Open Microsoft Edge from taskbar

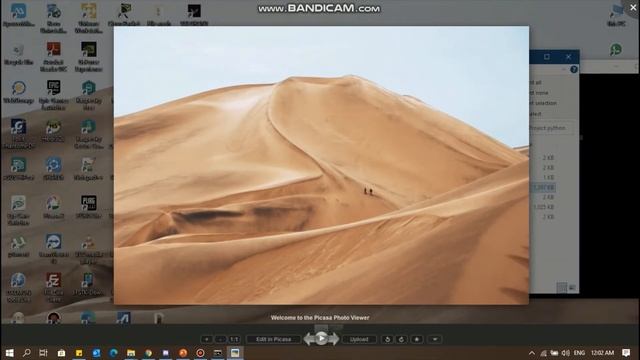(x=113, y=353)
